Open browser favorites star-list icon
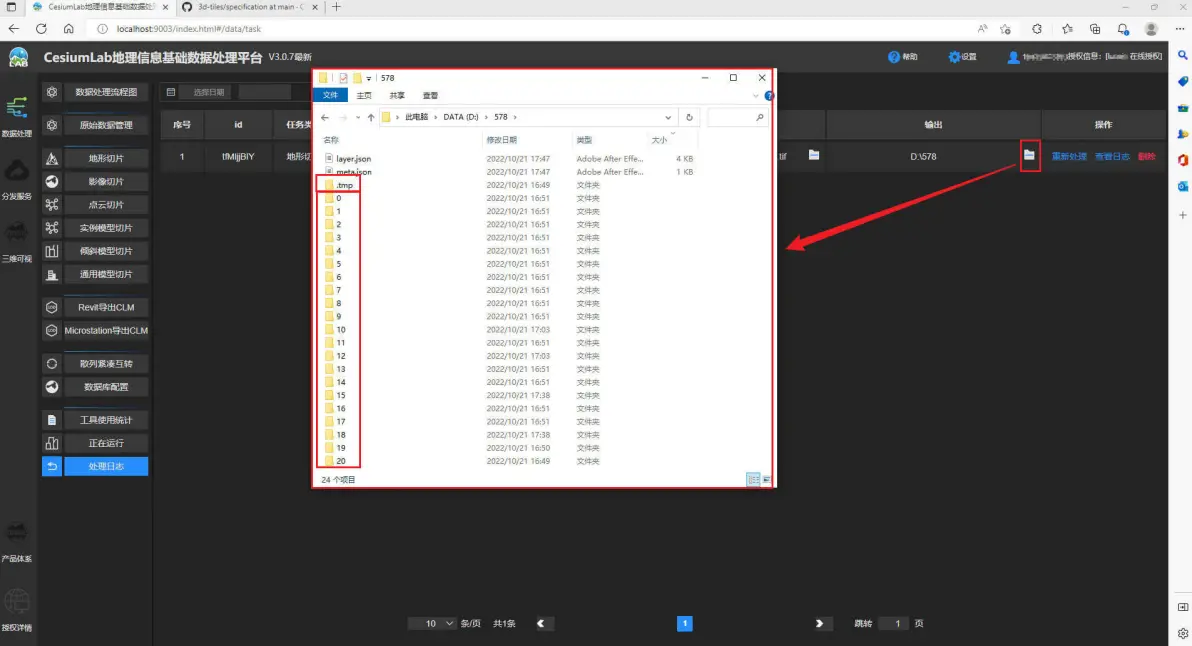 (x=1067, y=29)
